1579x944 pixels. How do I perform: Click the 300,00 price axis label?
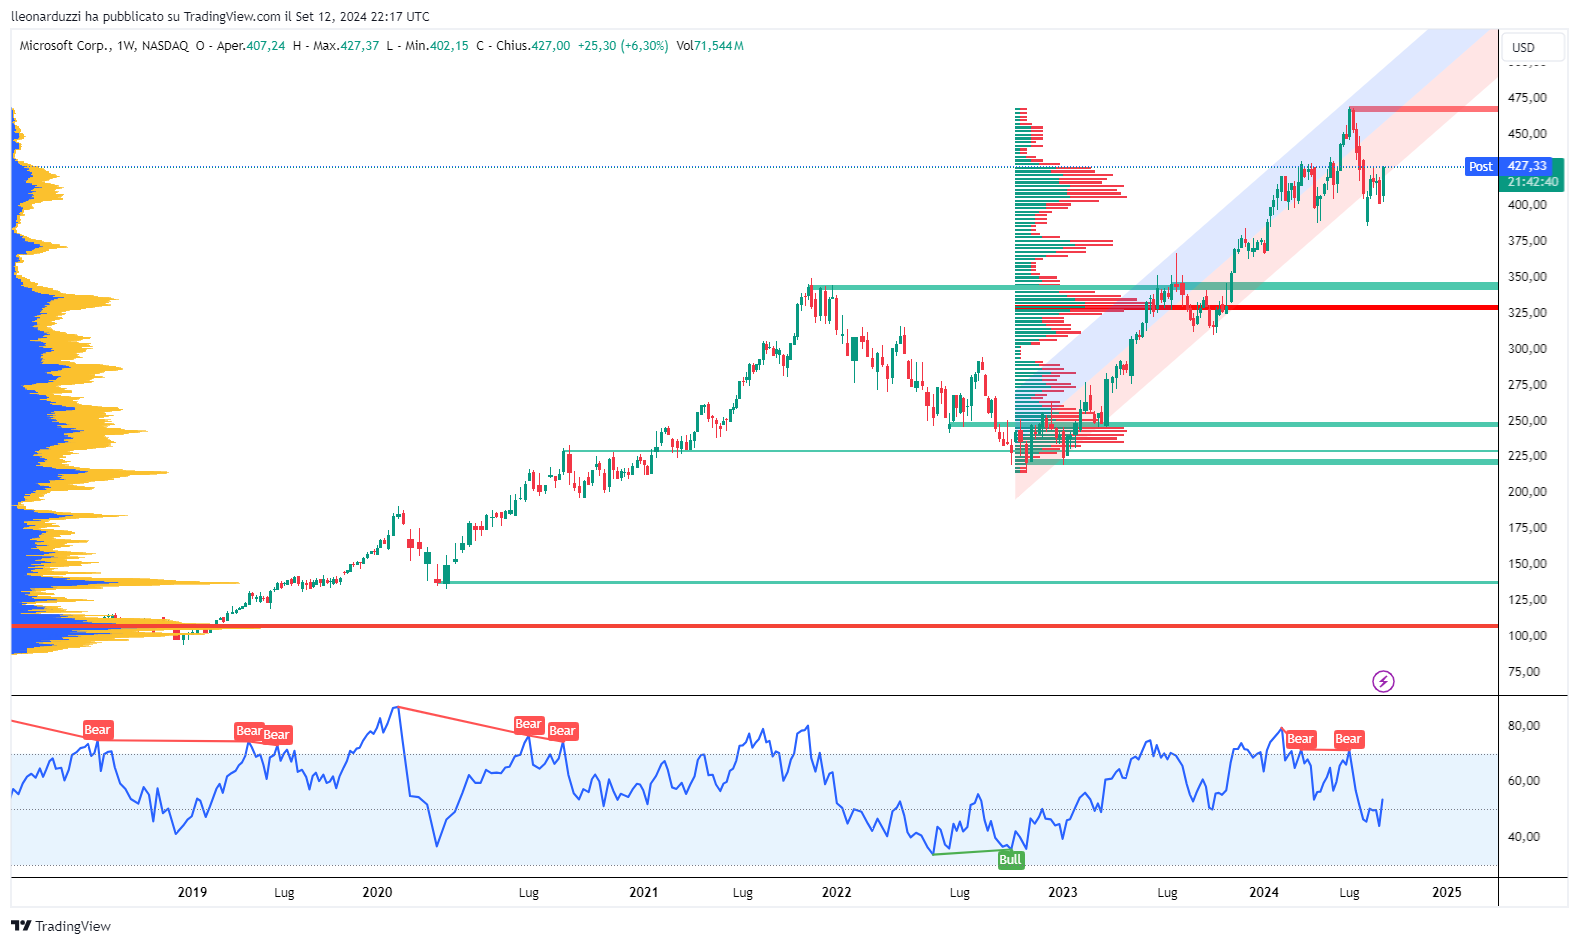click(x=1527, y=348)
